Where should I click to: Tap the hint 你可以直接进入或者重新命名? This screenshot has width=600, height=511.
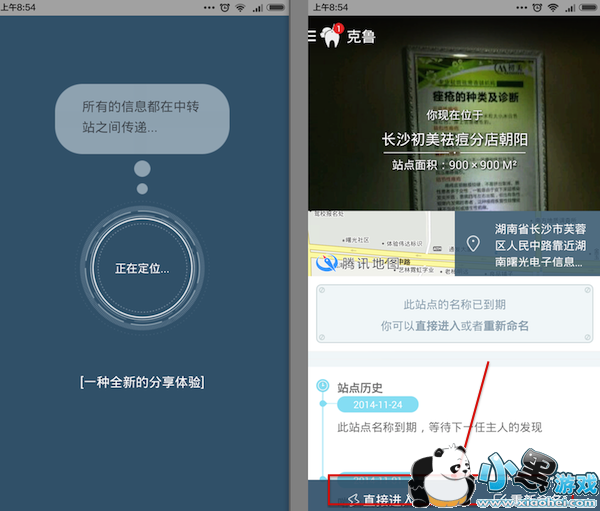(454, 326)
